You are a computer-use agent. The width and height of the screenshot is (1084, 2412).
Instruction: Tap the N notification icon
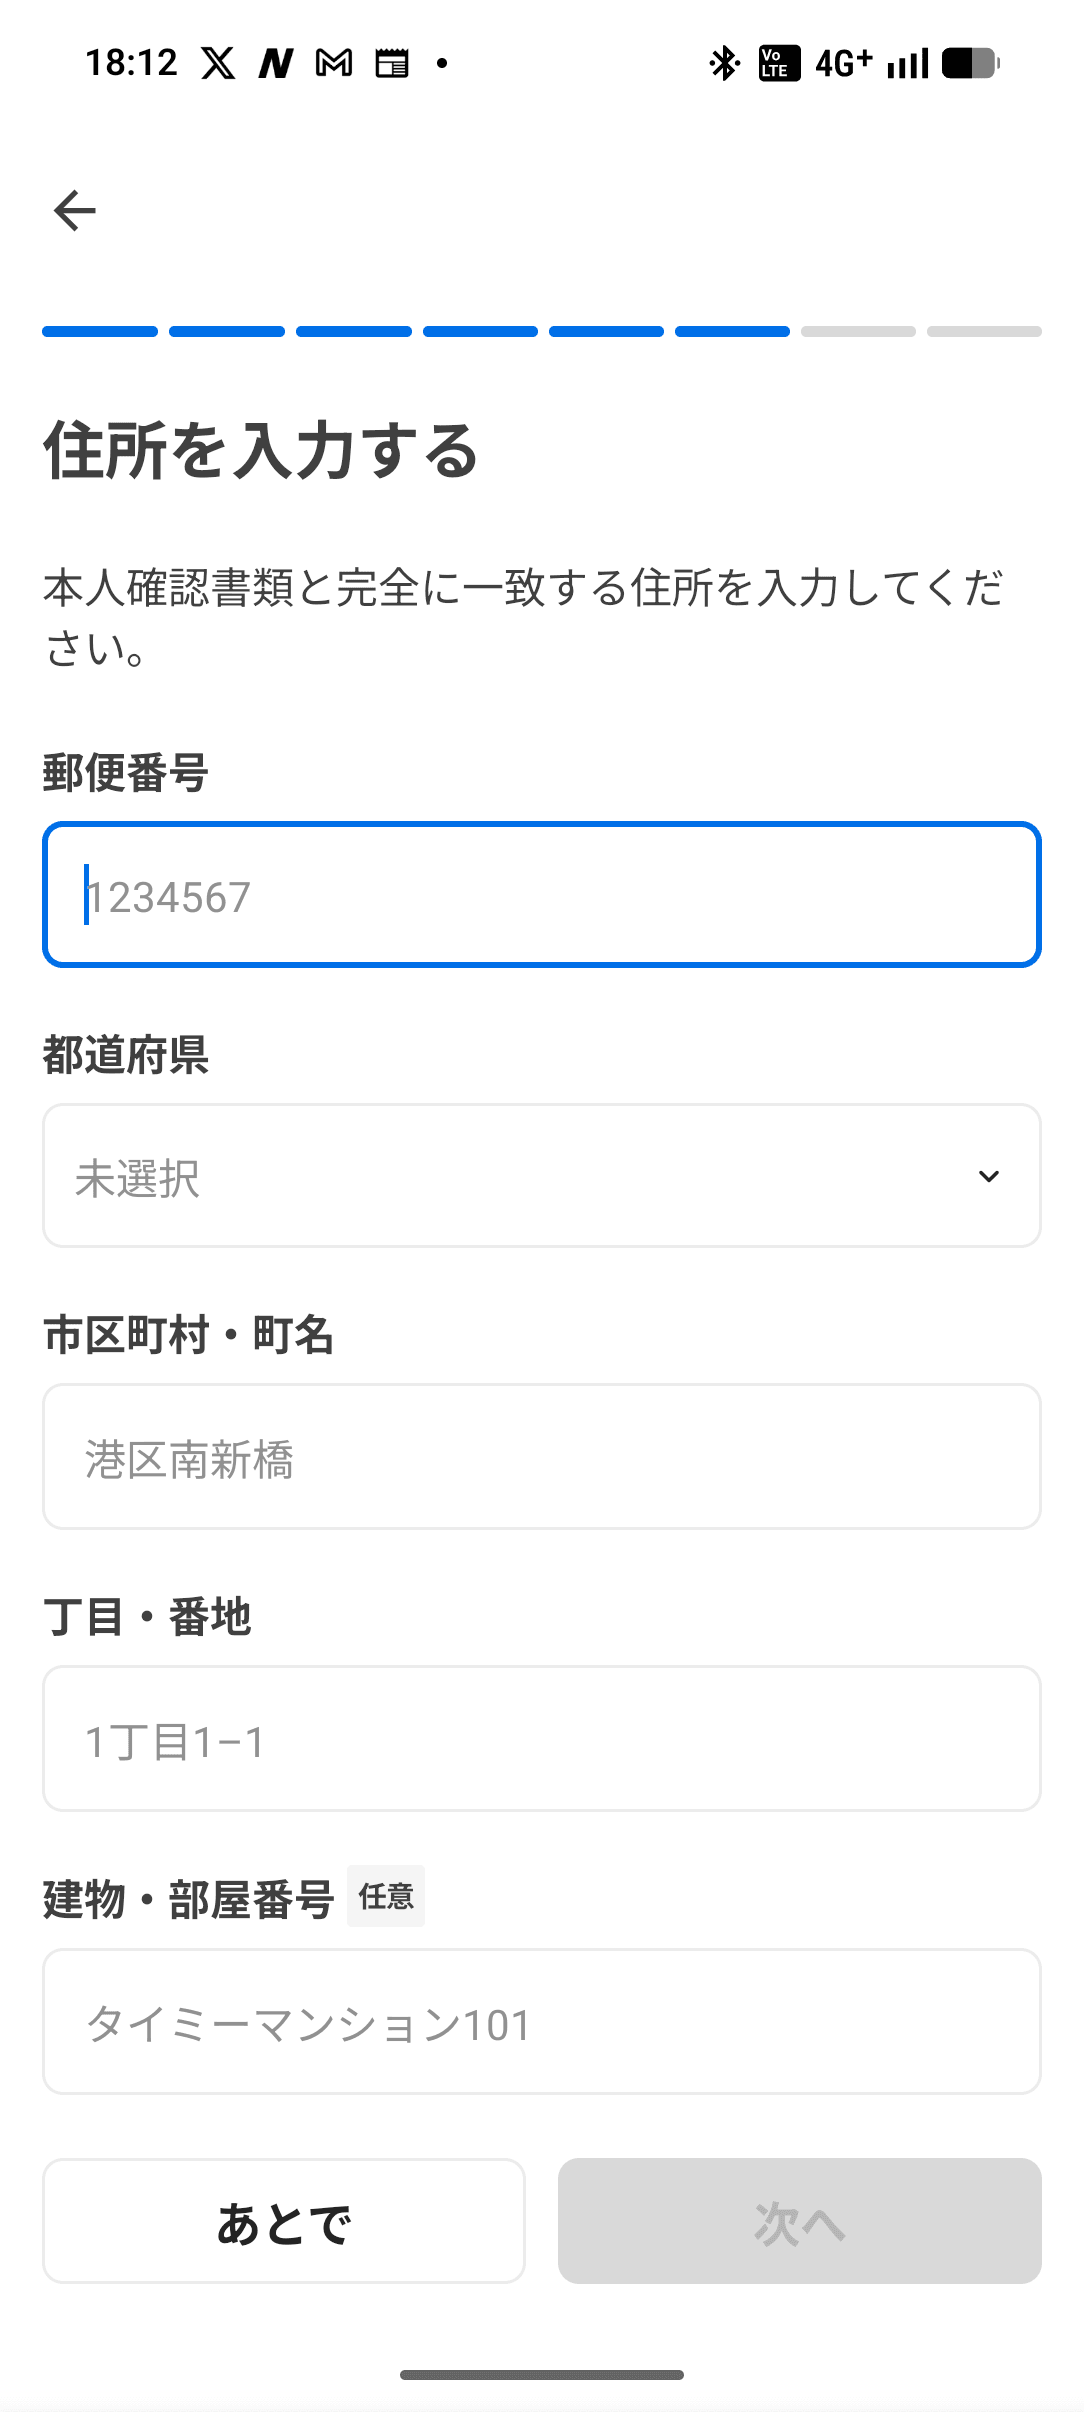(275, 64)
